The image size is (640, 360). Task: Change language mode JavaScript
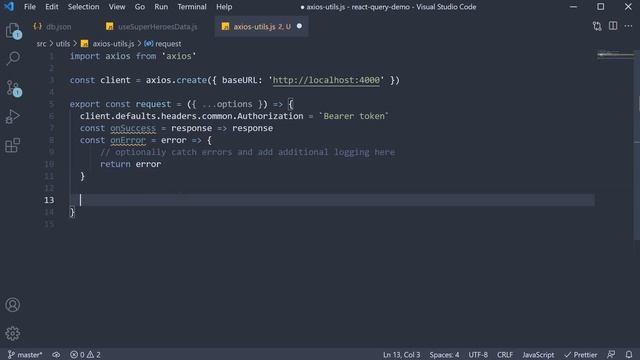pyautogui.click(x=538, y=355)
